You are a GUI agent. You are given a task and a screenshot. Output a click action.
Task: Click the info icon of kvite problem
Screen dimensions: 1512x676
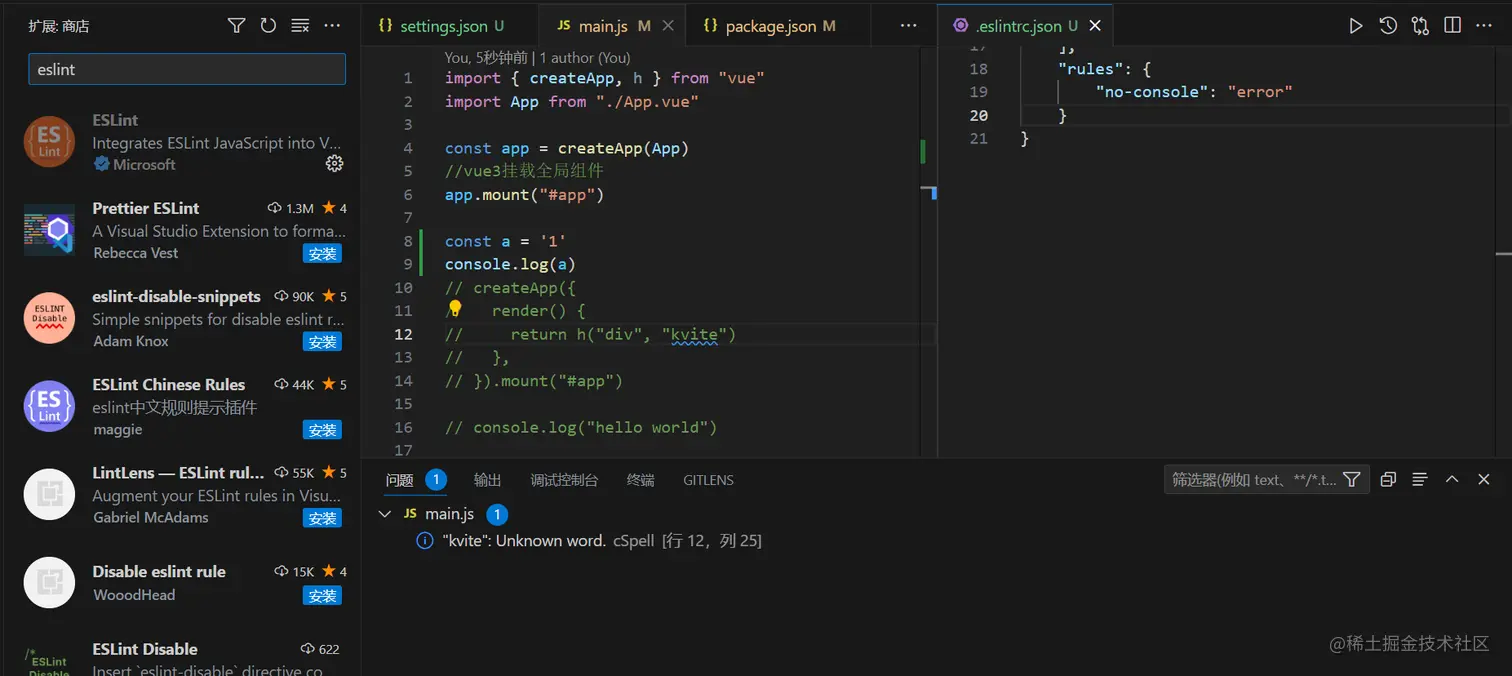[424, 541]
